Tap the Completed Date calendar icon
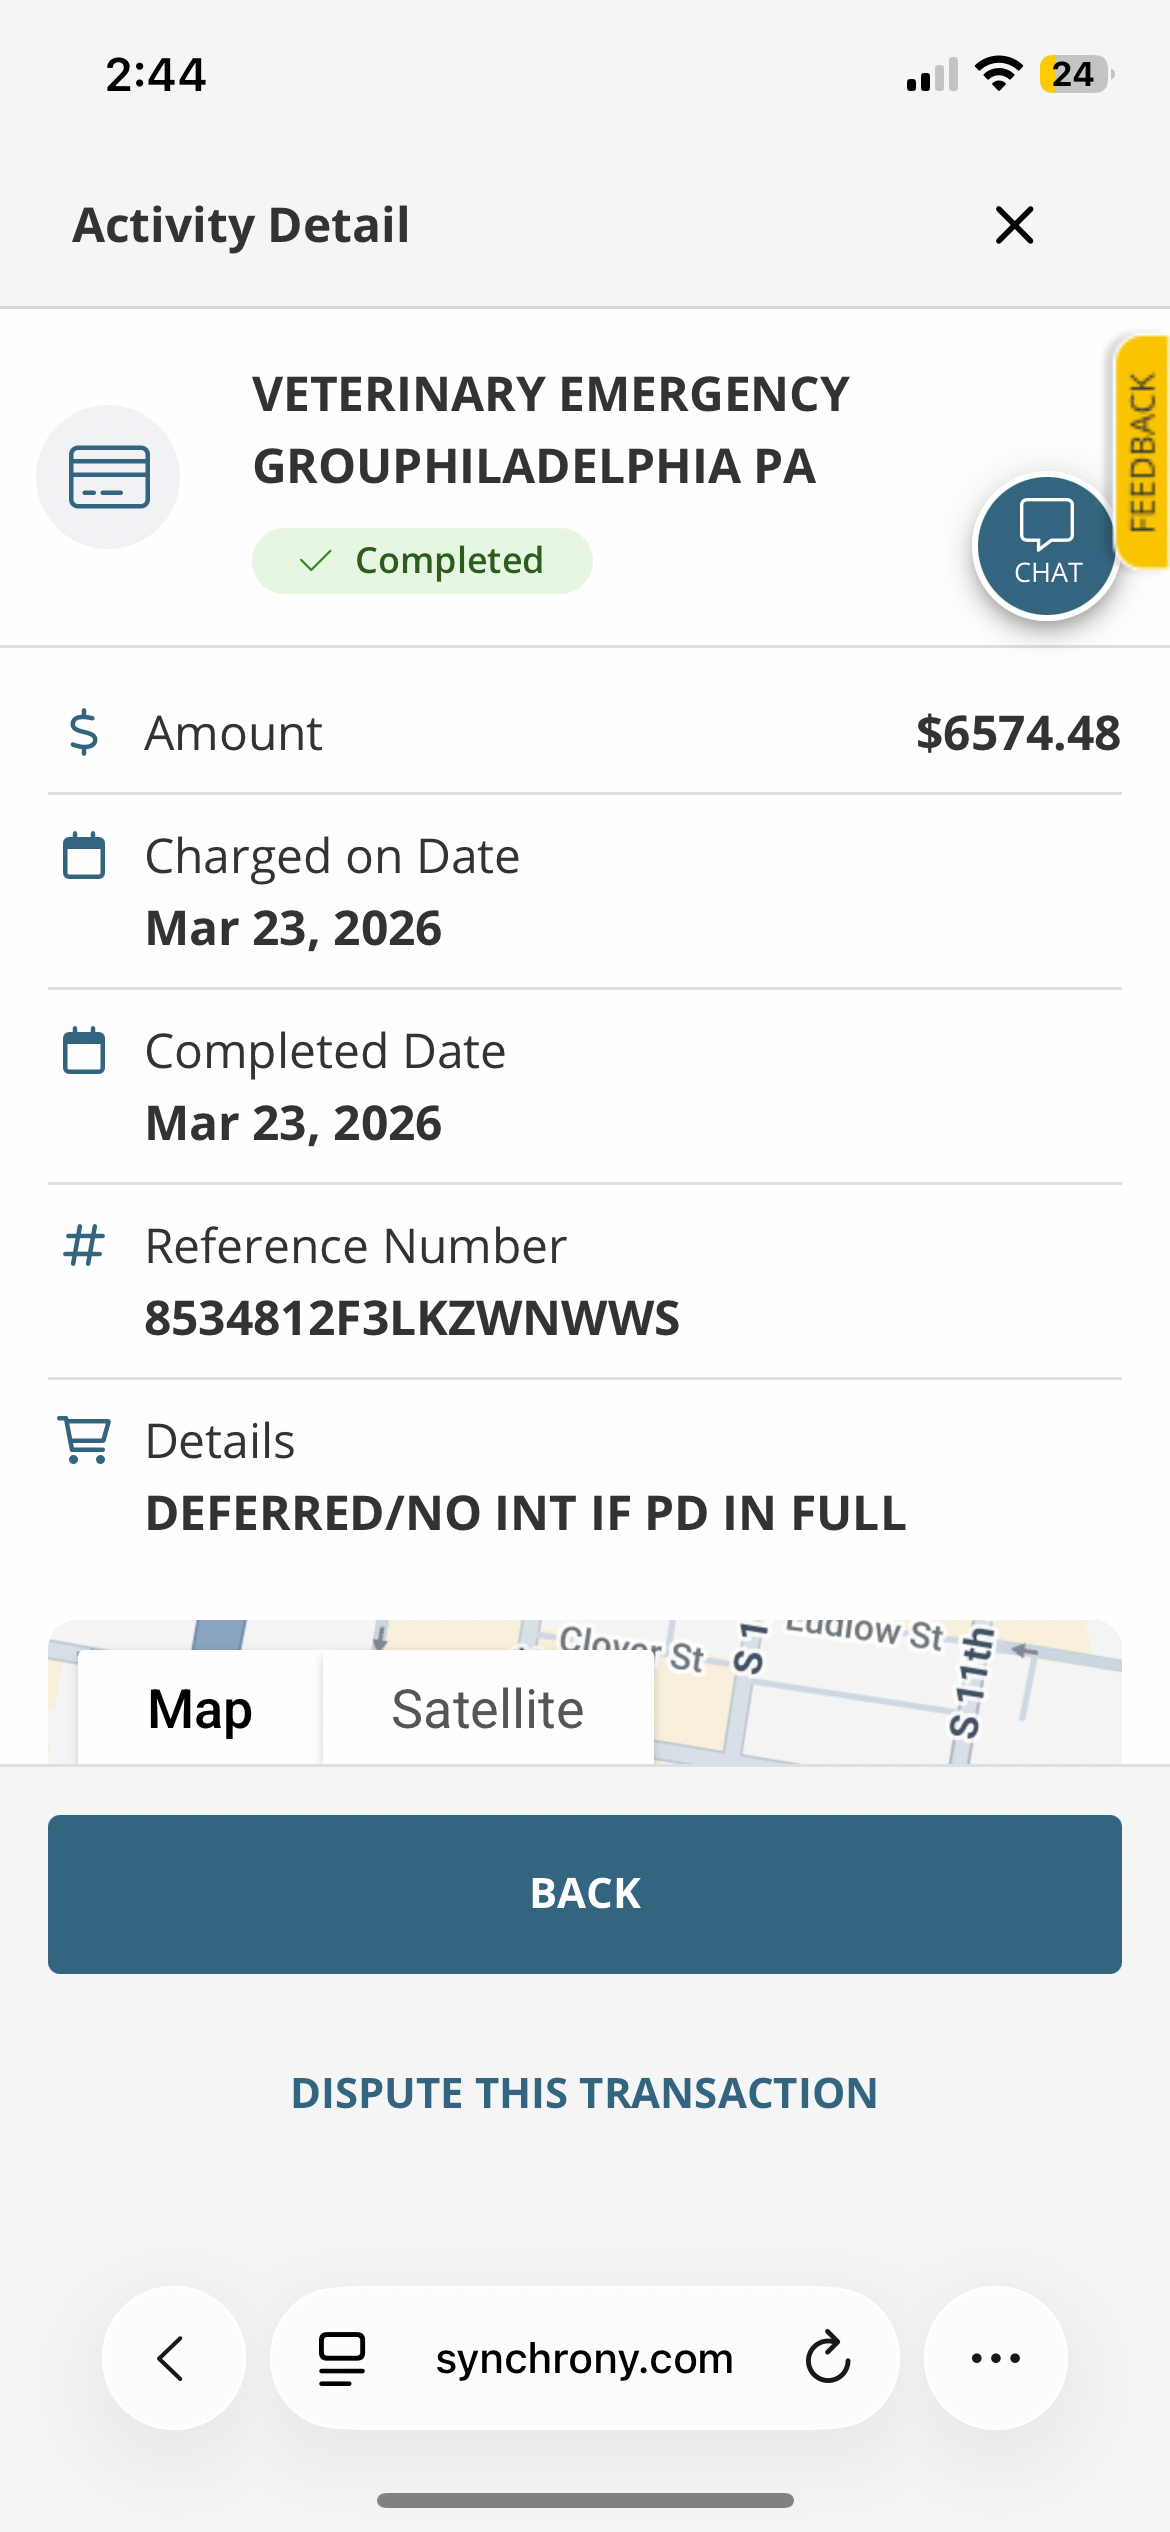Image resolution: width=1170 pixels, height=2532 pixels. click(x=84, y=1051)
